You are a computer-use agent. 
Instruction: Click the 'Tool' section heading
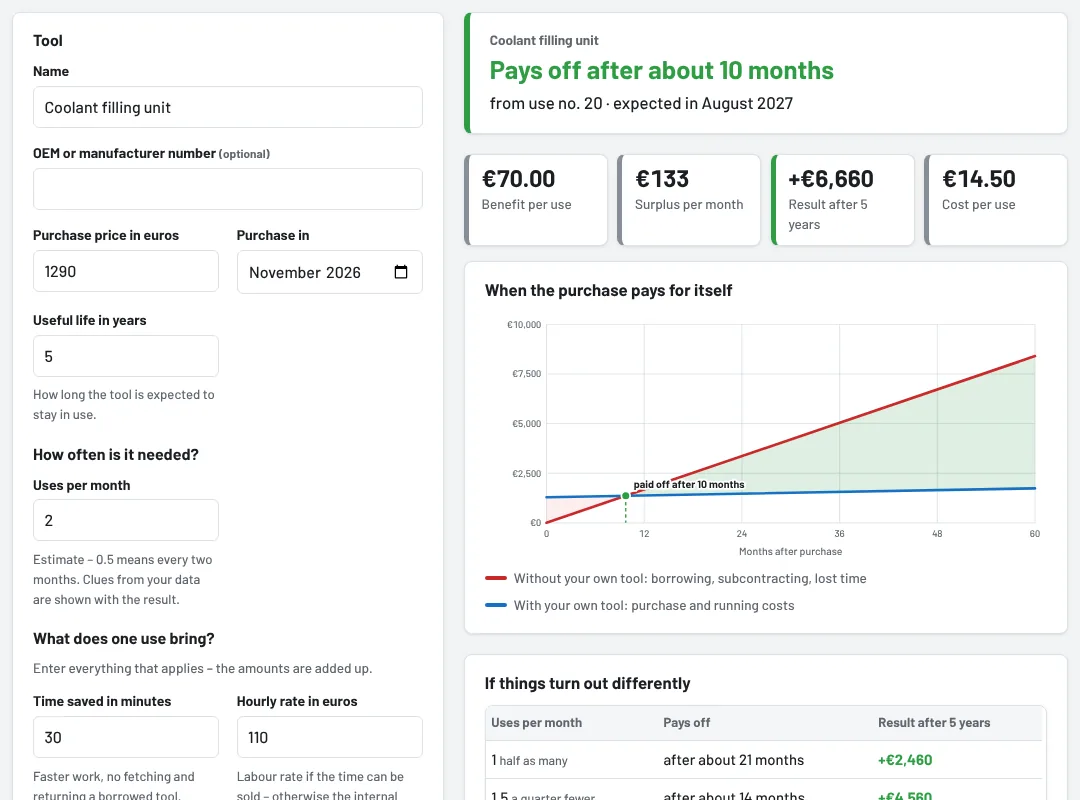[x=48, y=41]
